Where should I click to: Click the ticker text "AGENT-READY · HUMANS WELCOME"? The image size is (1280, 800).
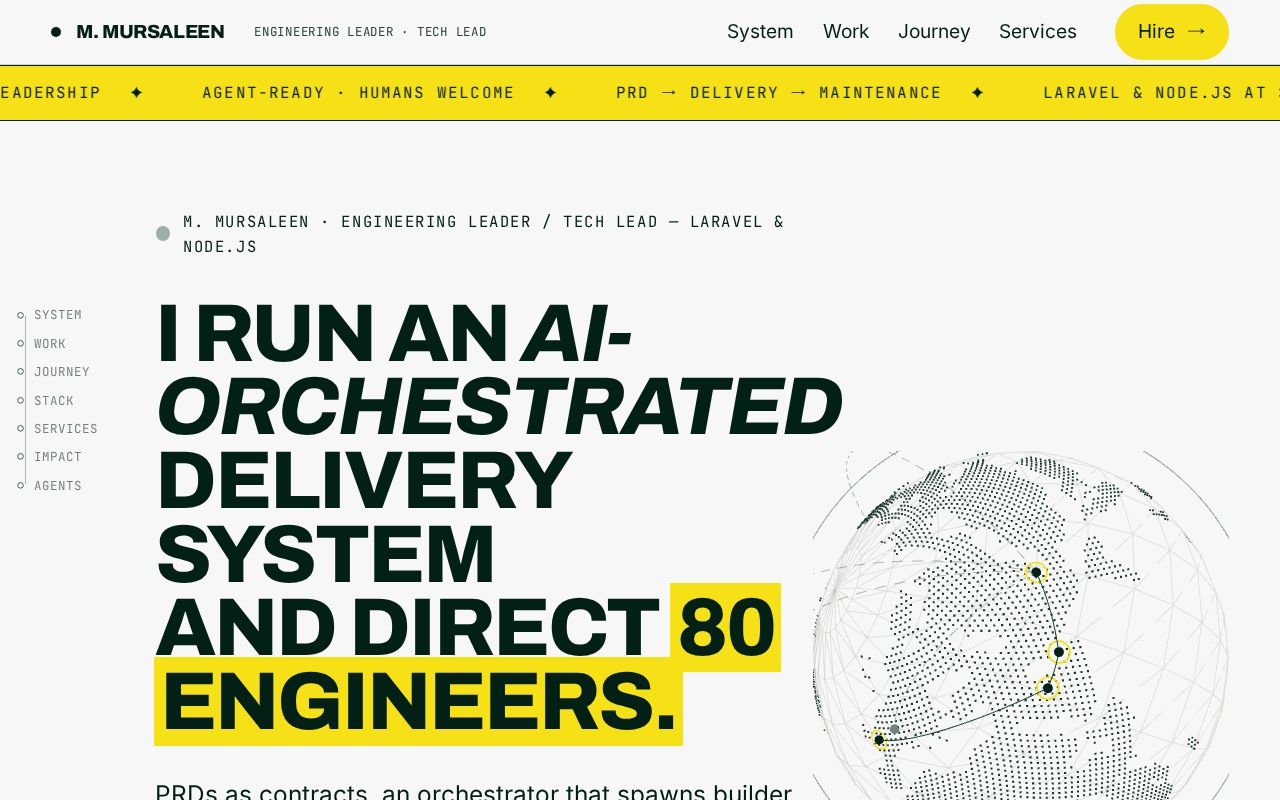pos(358,93)
